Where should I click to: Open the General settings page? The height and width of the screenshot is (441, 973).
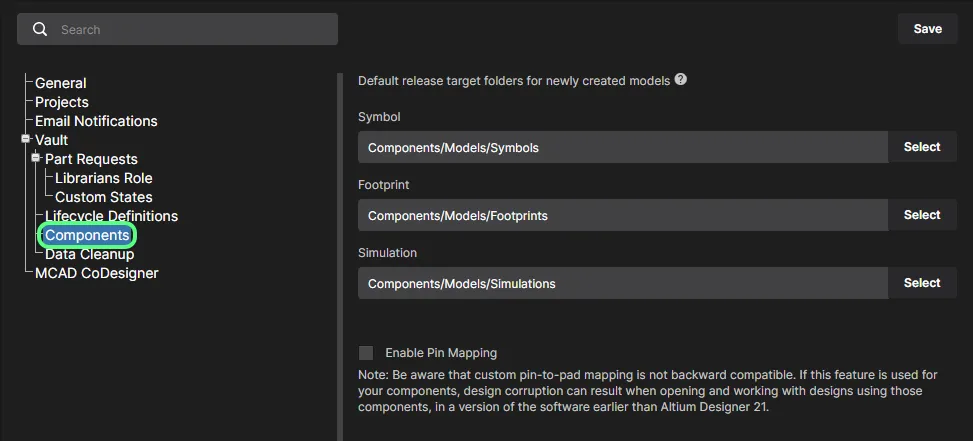click(x=61, y=83)
